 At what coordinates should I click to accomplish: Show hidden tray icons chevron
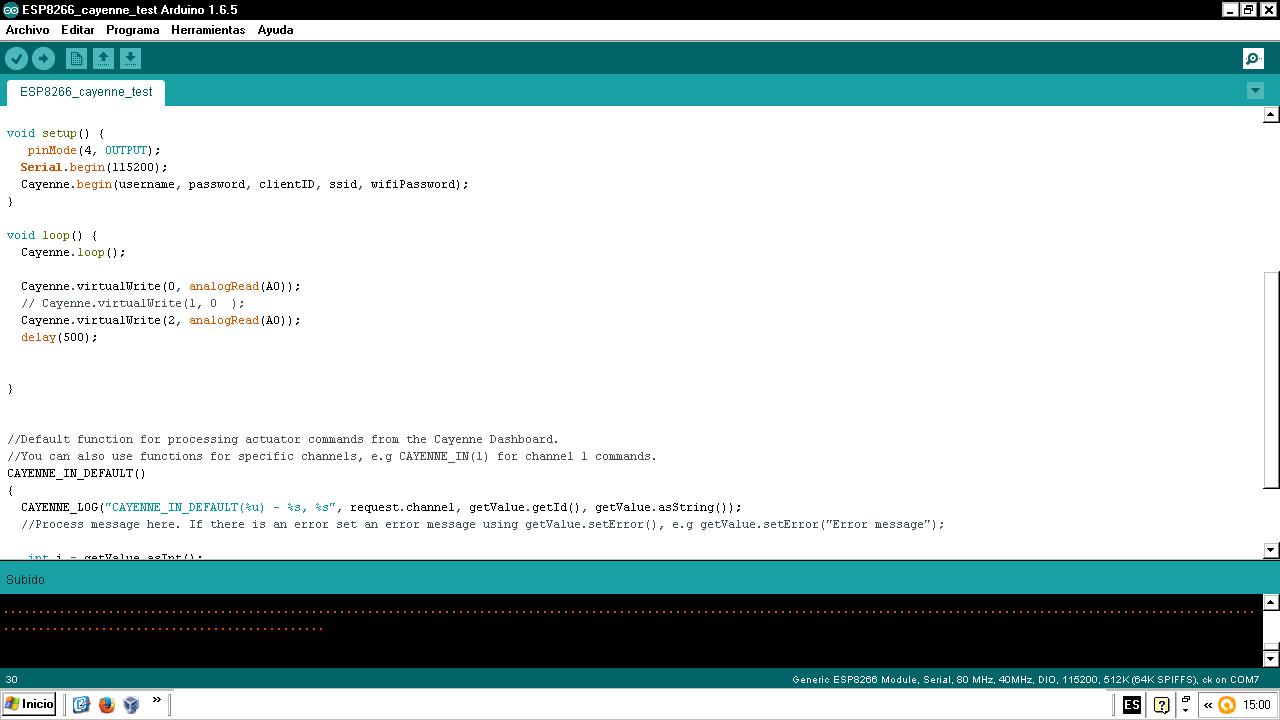point(1208,705)
